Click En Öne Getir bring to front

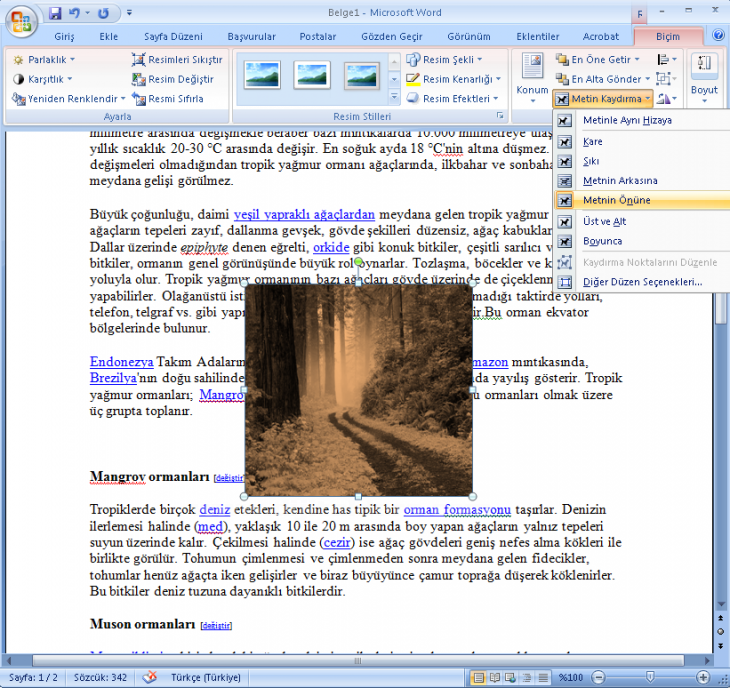coord(599,60)
